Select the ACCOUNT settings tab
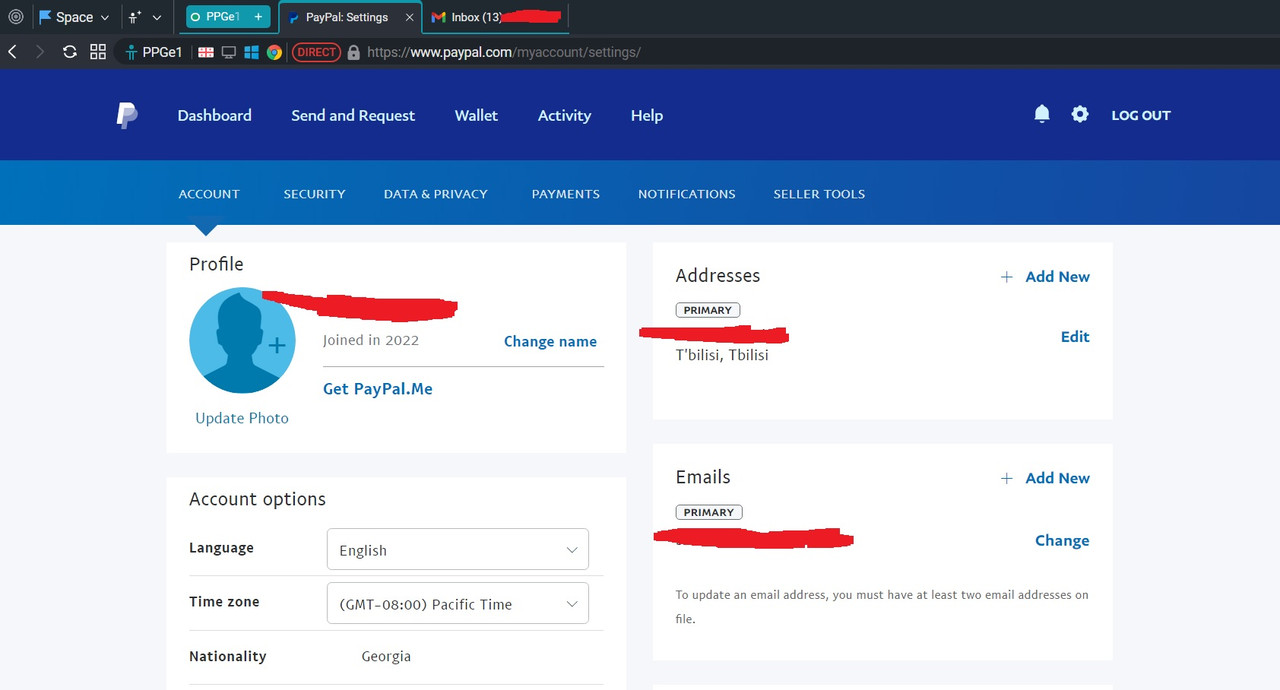Screen dimensions: 1280x690 pos(209,194)
